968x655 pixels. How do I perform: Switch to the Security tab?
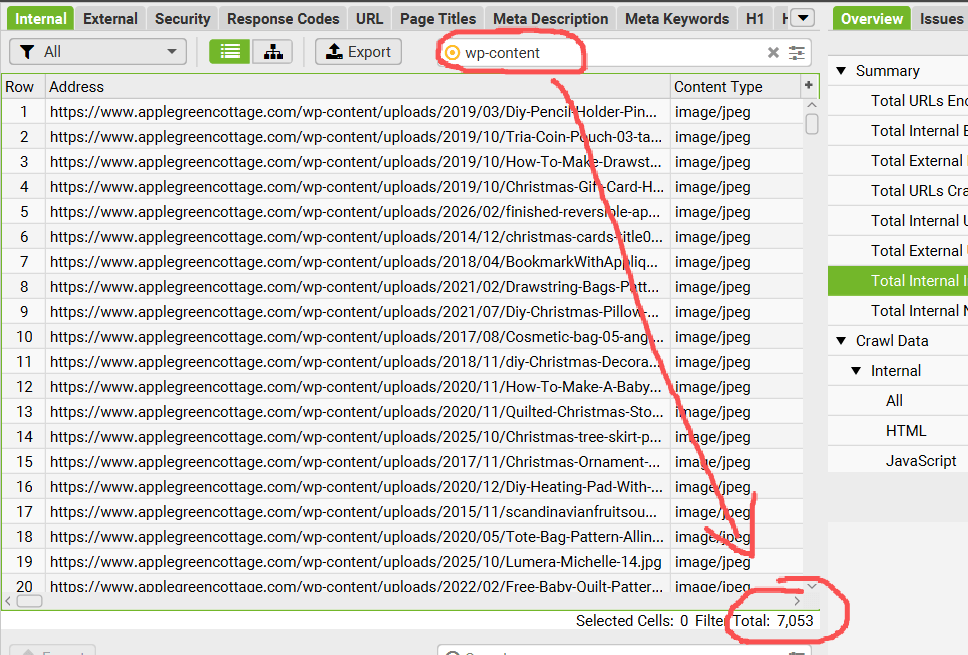coord(183,19)
